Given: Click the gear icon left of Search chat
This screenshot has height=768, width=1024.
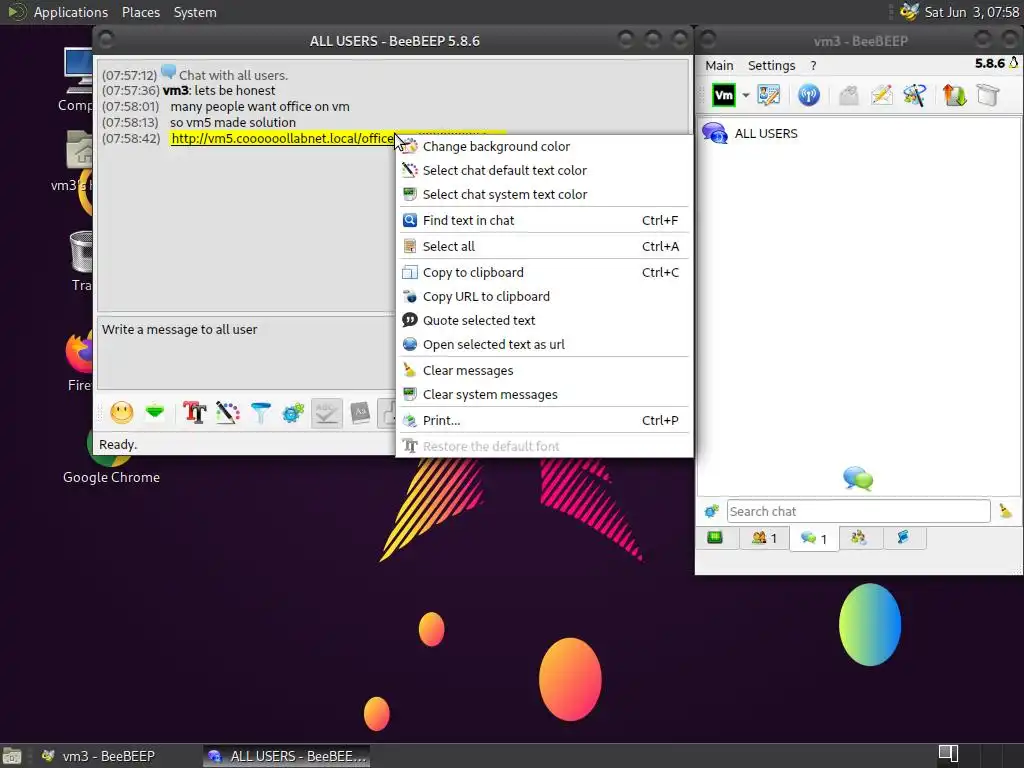Looking at the screenshot, I should 711,511.
